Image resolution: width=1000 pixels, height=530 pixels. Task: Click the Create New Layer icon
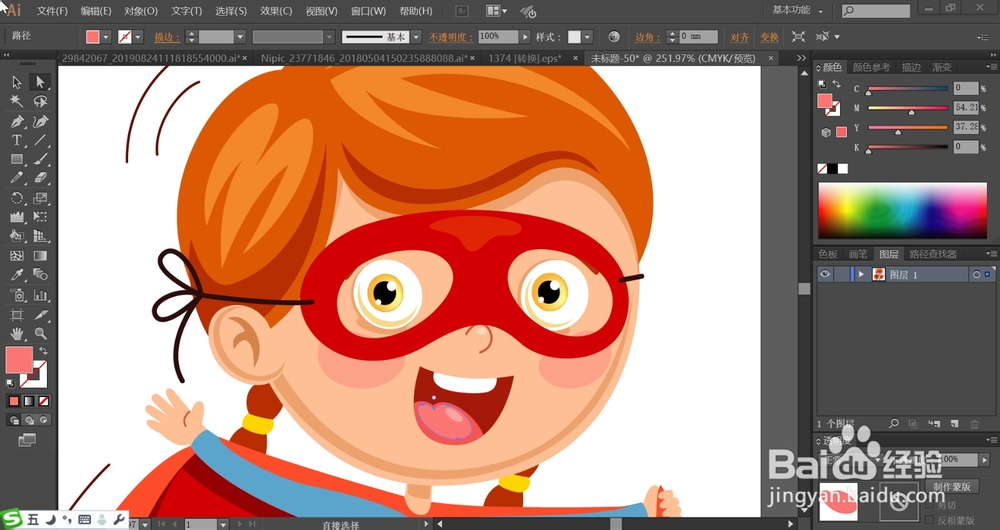954,423
